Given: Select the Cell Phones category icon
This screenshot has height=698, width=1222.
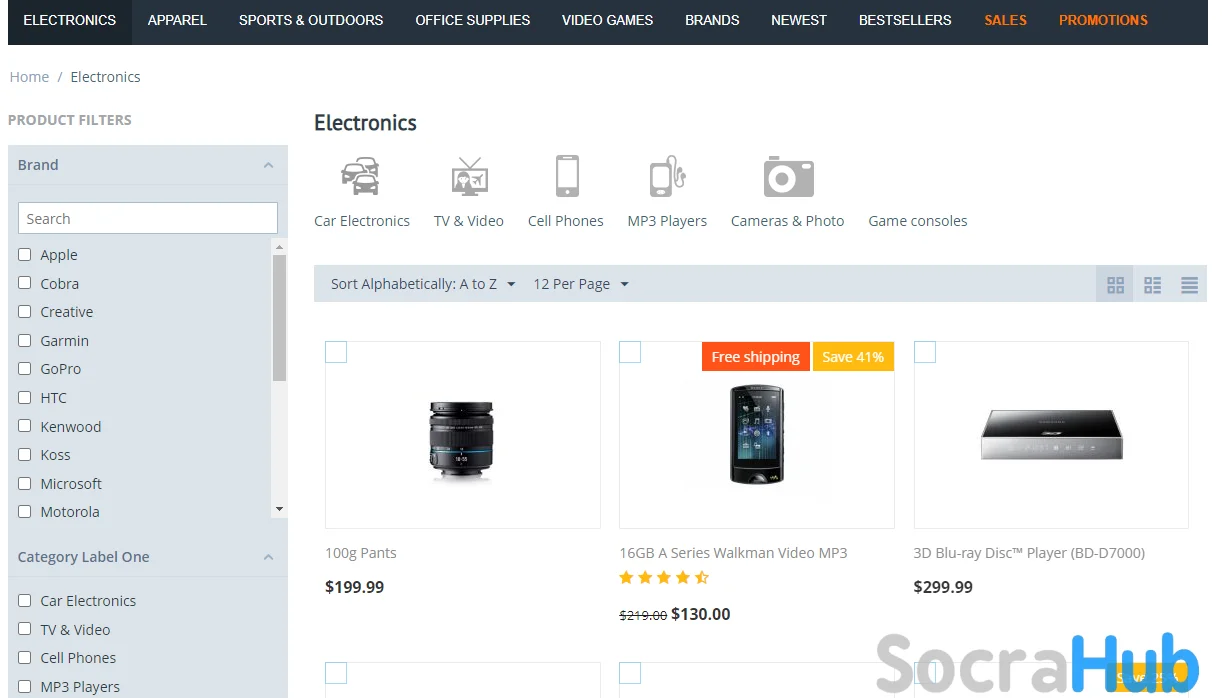Looking at the screenshot, I should click(566, 177).
